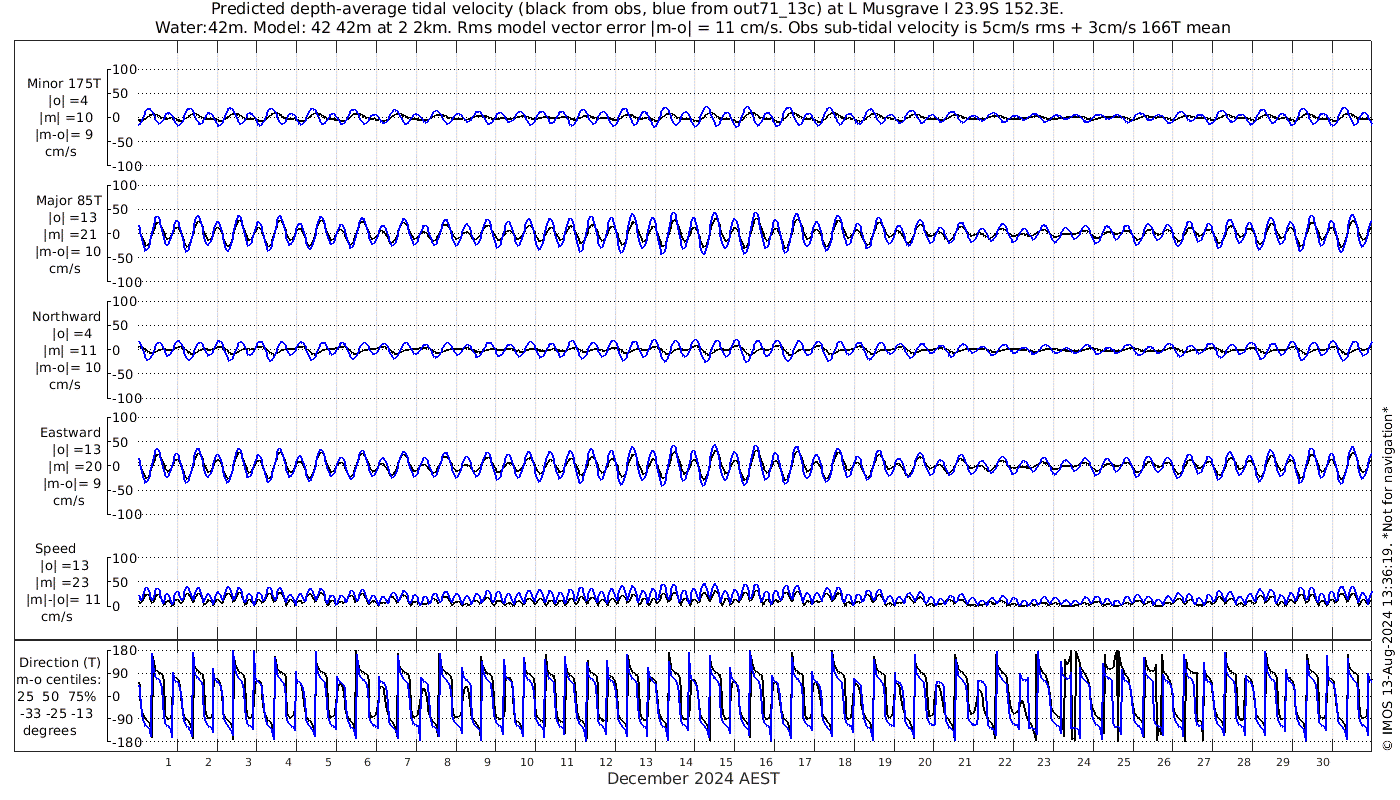
Task: Click '|m|-|o|= 11' under Speed
Action: click(x=64, y=600)
